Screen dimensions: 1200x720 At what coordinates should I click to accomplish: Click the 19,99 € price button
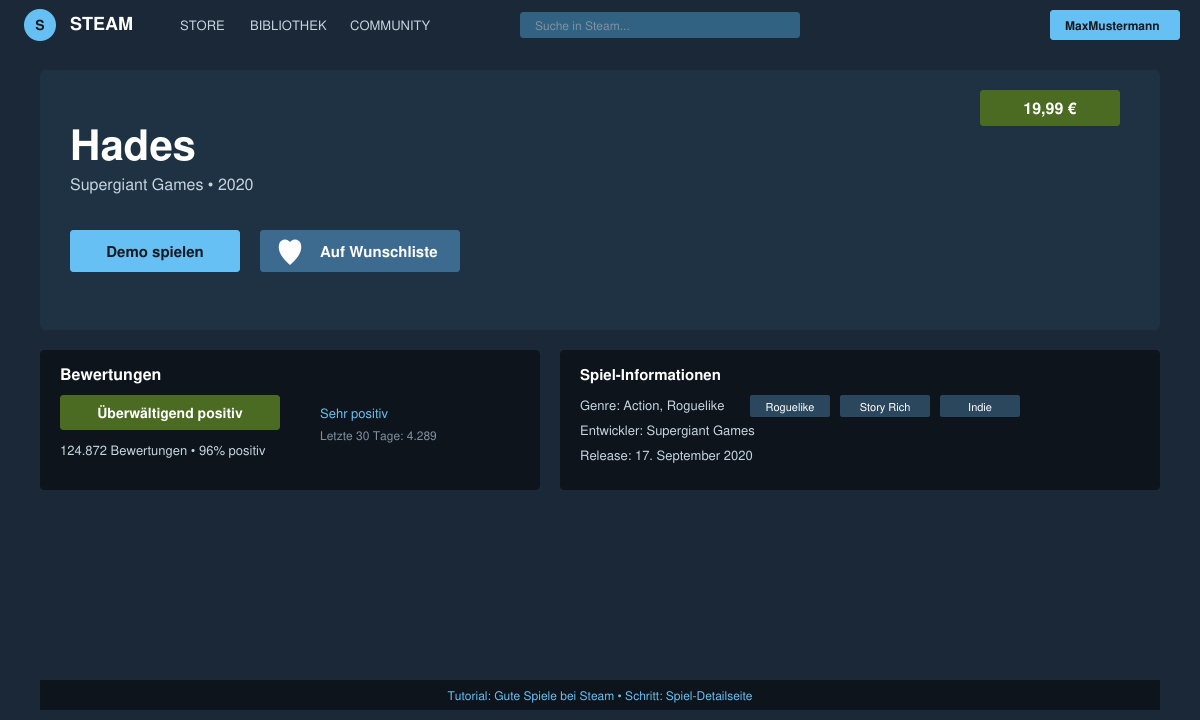click(x=1050, y=108)
